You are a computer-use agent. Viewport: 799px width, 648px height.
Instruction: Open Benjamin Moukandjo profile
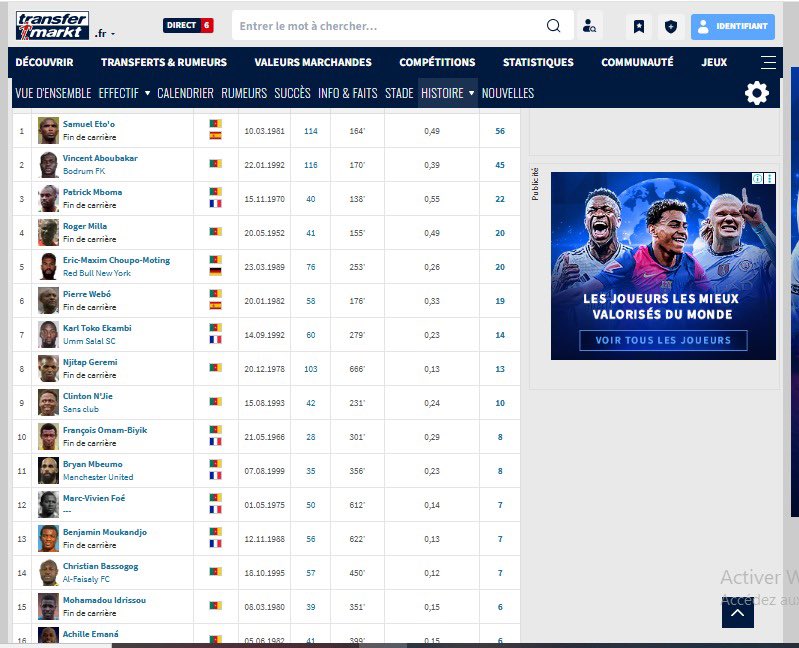(104, 532)
